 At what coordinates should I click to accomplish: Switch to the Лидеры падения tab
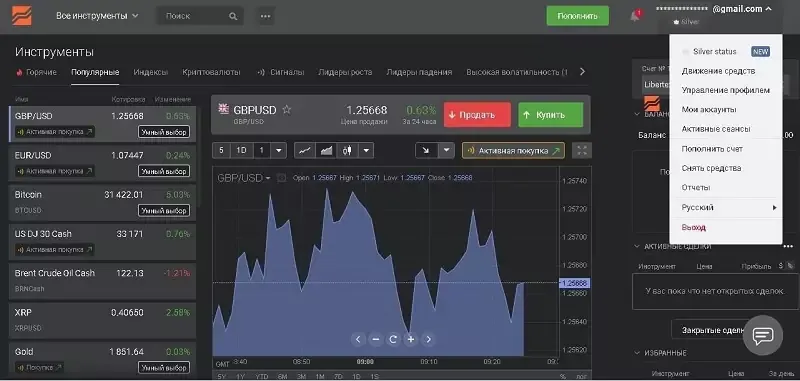(419, 72)
